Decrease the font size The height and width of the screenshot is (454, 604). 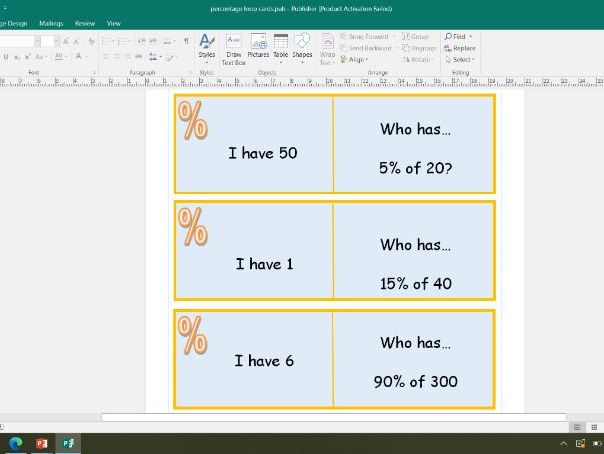point(76,41)
